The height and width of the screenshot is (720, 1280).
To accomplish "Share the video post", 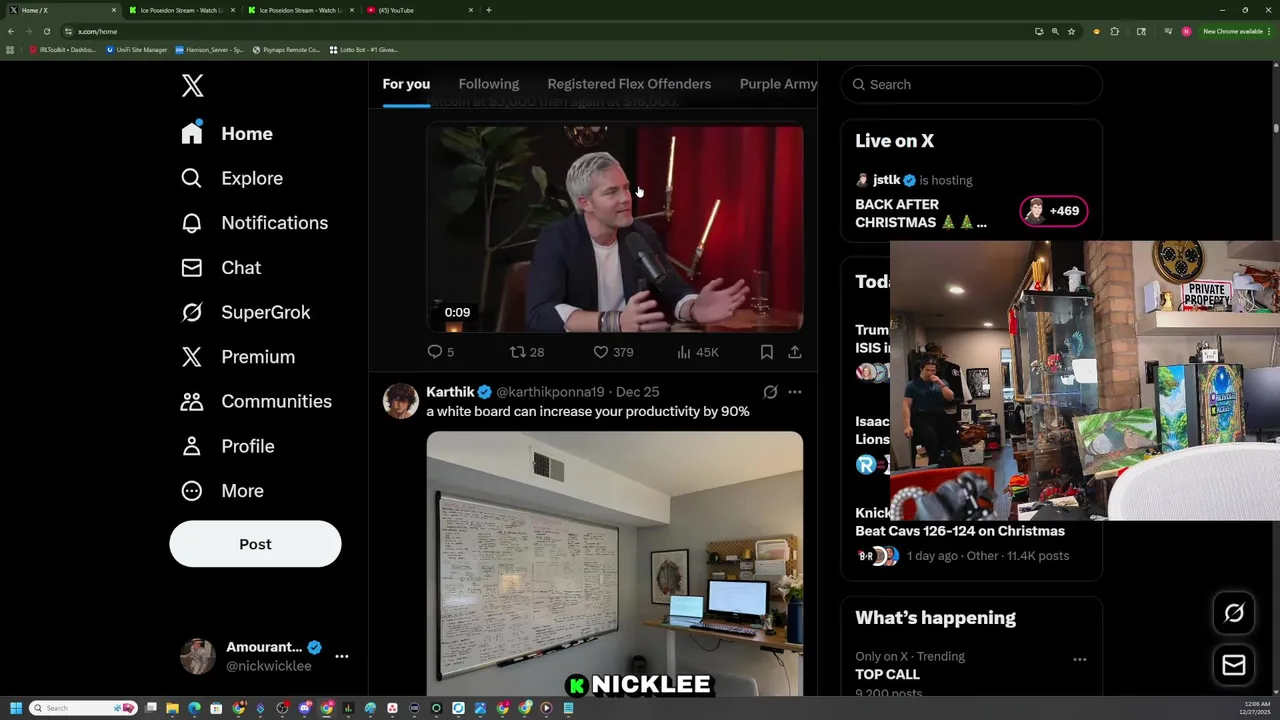I will coord(794,352).
